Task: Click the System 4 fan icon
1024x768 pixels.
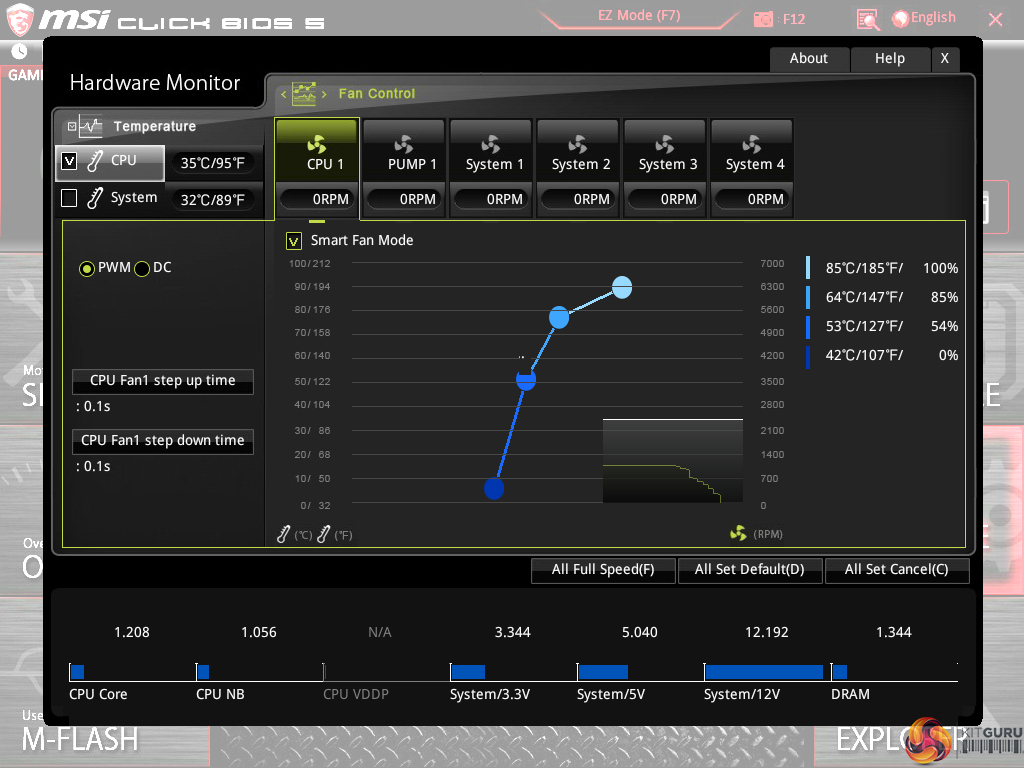Action: [752, 144]
